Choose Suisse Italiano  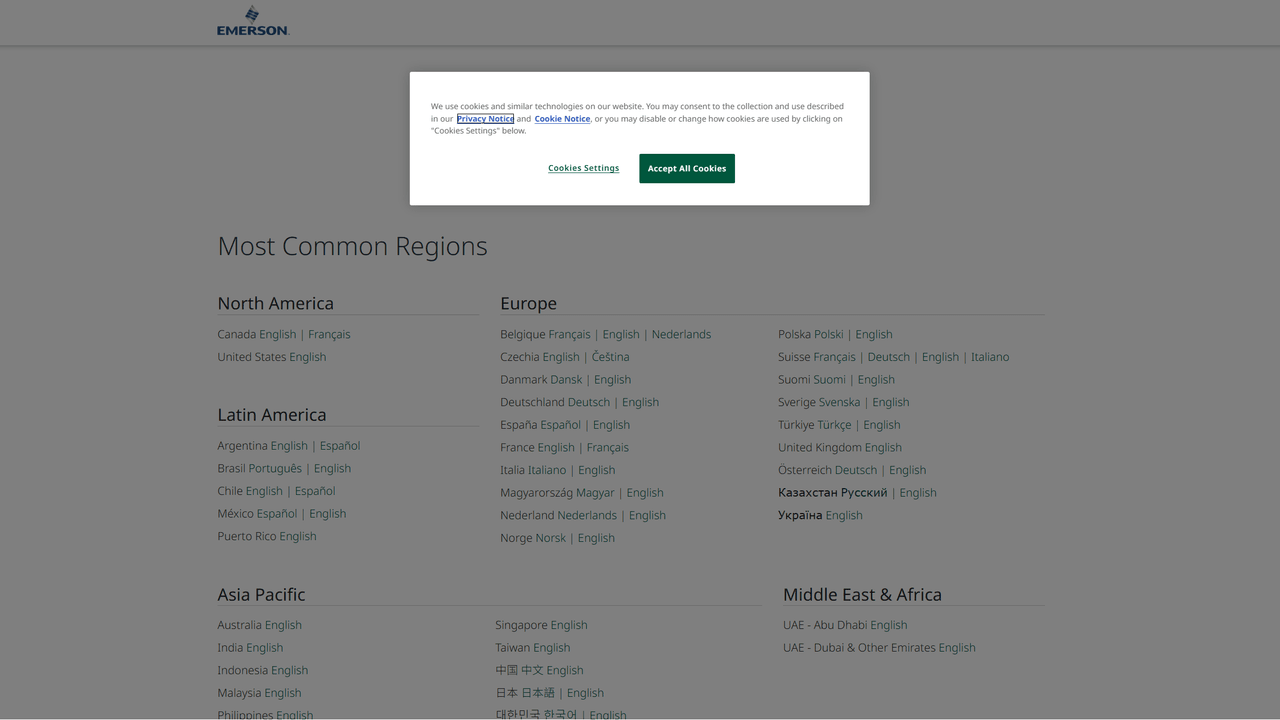pos(989,357)
